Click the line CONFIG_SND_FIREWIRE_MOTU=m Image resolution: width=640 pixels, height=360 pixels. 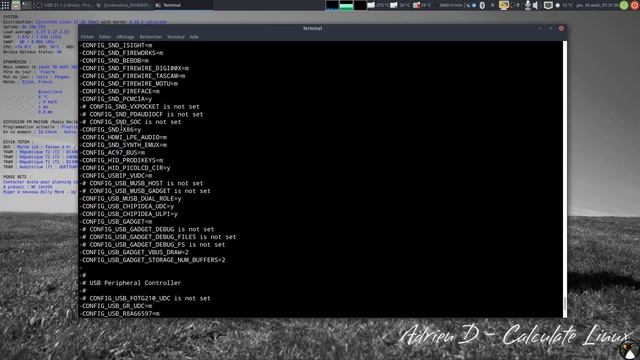[129, 84]
